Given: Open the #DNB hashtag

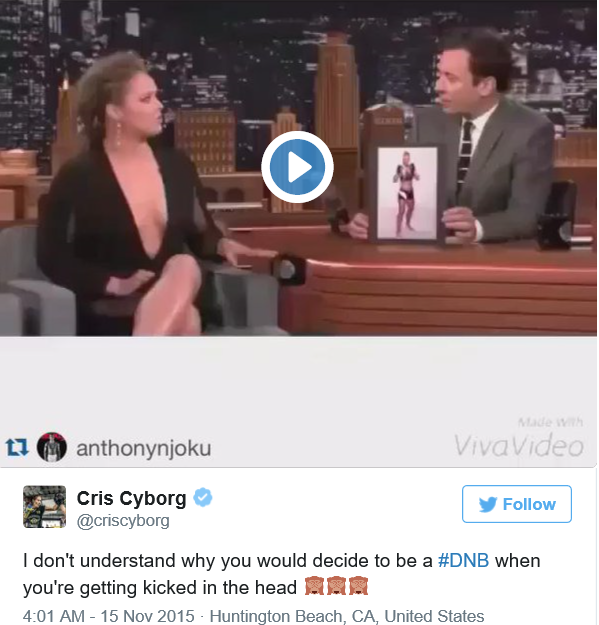Looking at the screenshot, I should (x=463, y=560).
